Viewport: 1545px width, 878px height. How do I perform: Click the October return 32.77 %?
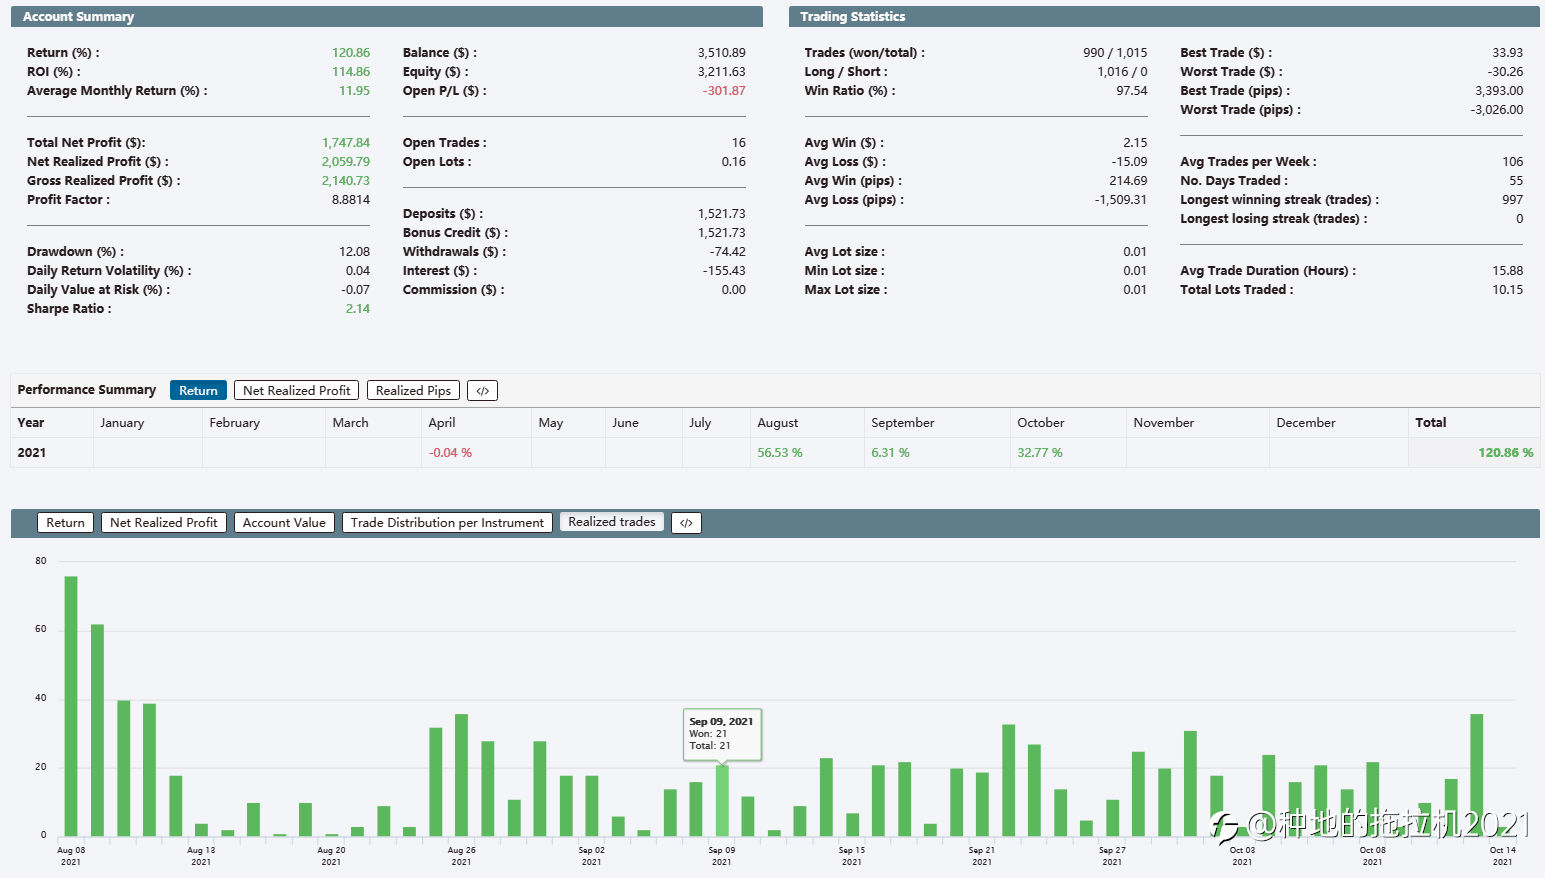1040,453
